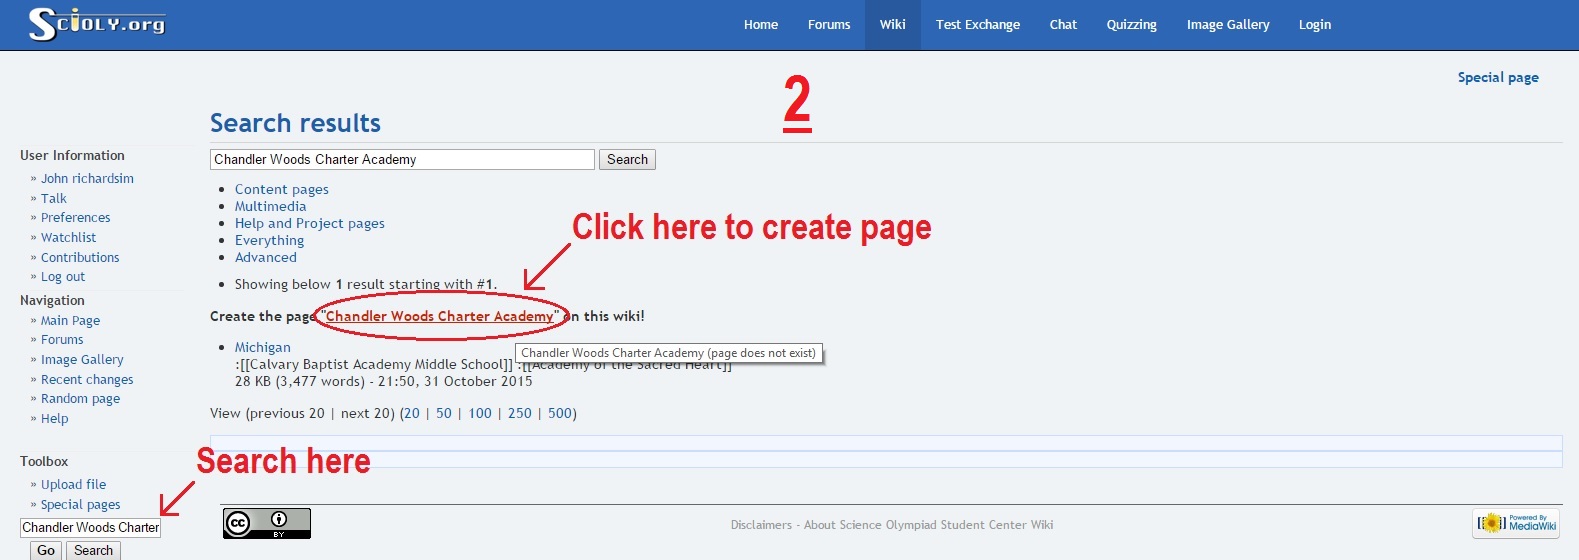This screenshot has width=1579, height=560.
Task: Click the red Chandler Woods Charter Academy link
Action: click(439, 316)
